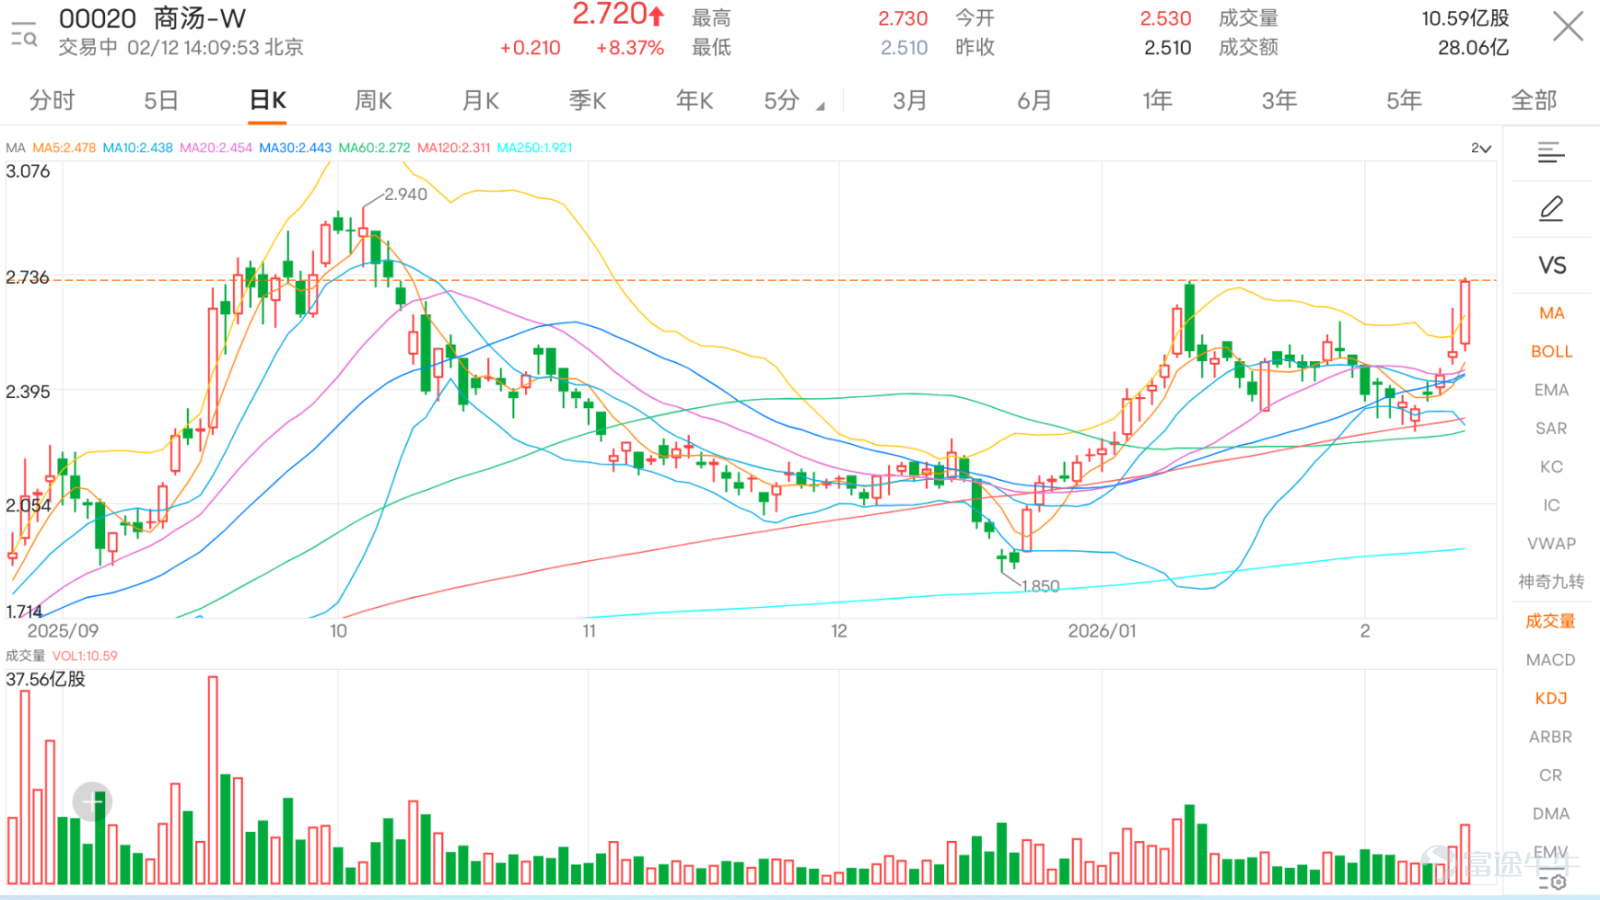
Task: Select the 季K quarterly tab
Action: pyautogui.click(x=587, y=100)
